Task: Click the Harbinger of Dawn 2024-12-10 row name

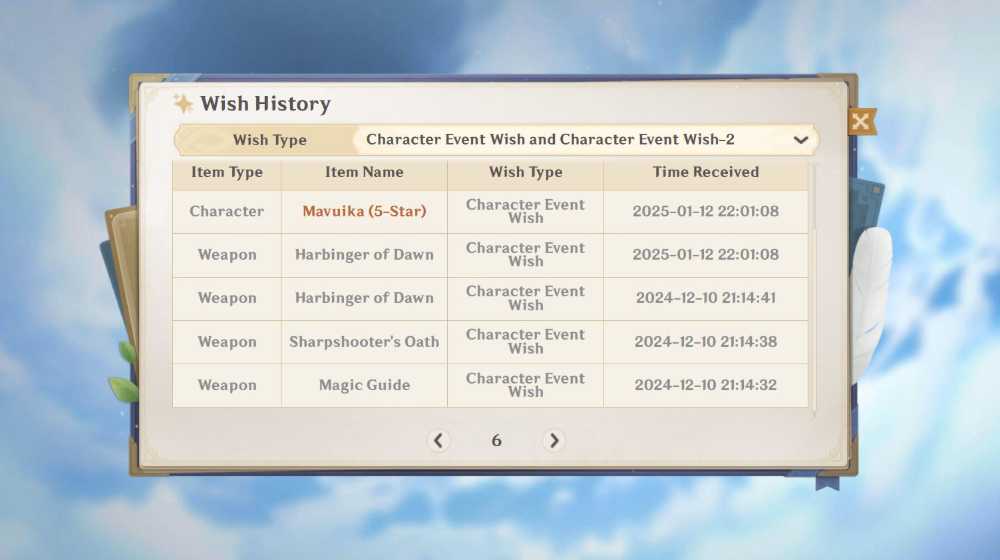Action: (364, 298)
